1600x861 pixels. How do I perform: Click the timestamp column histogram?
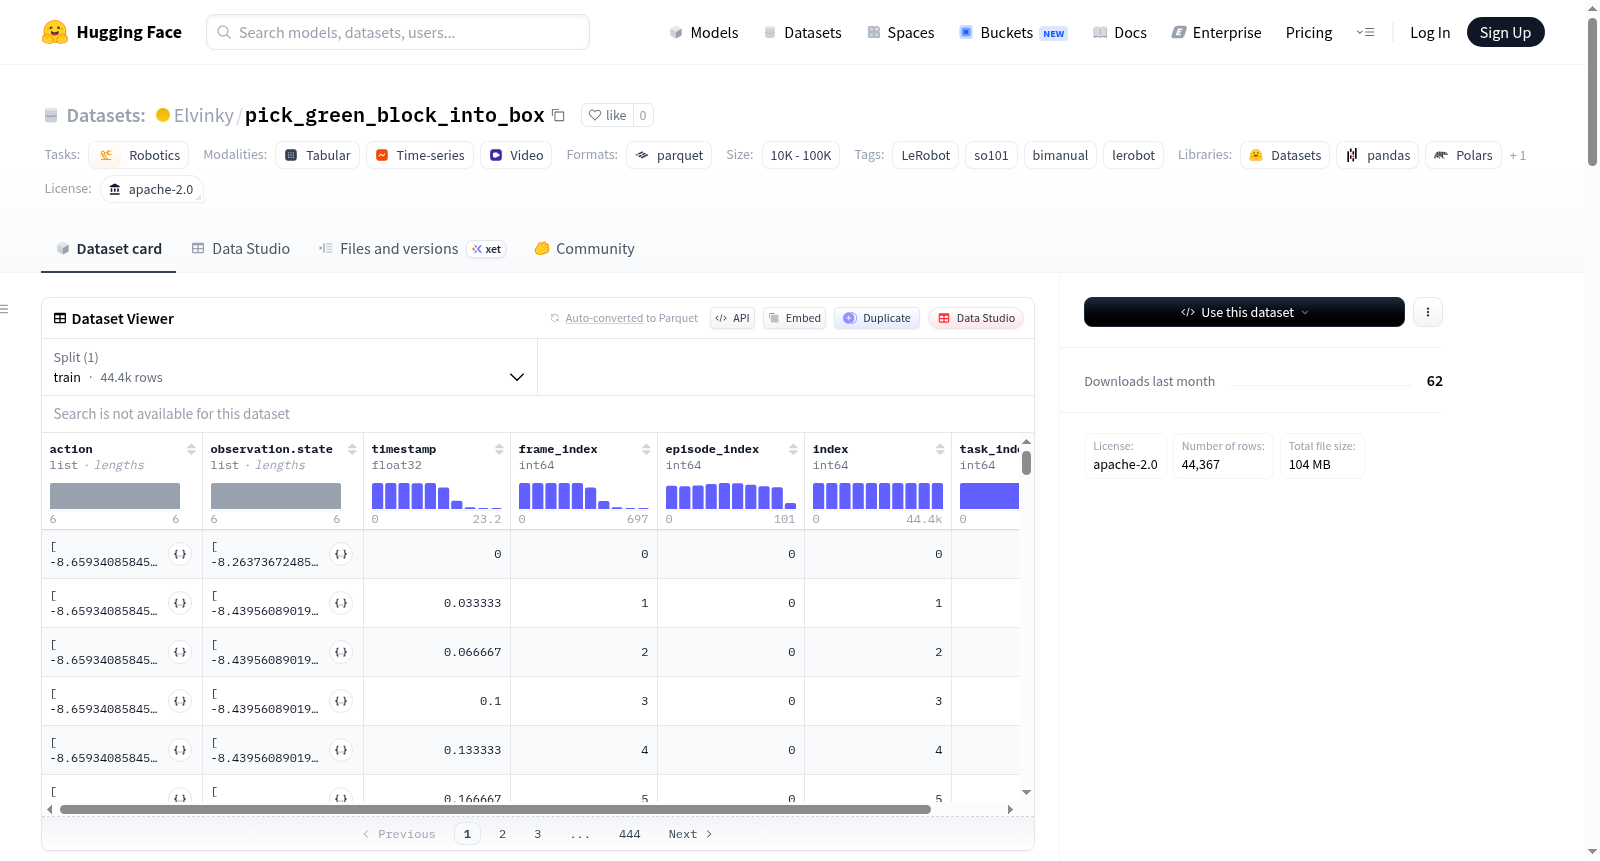click(436, 496)
